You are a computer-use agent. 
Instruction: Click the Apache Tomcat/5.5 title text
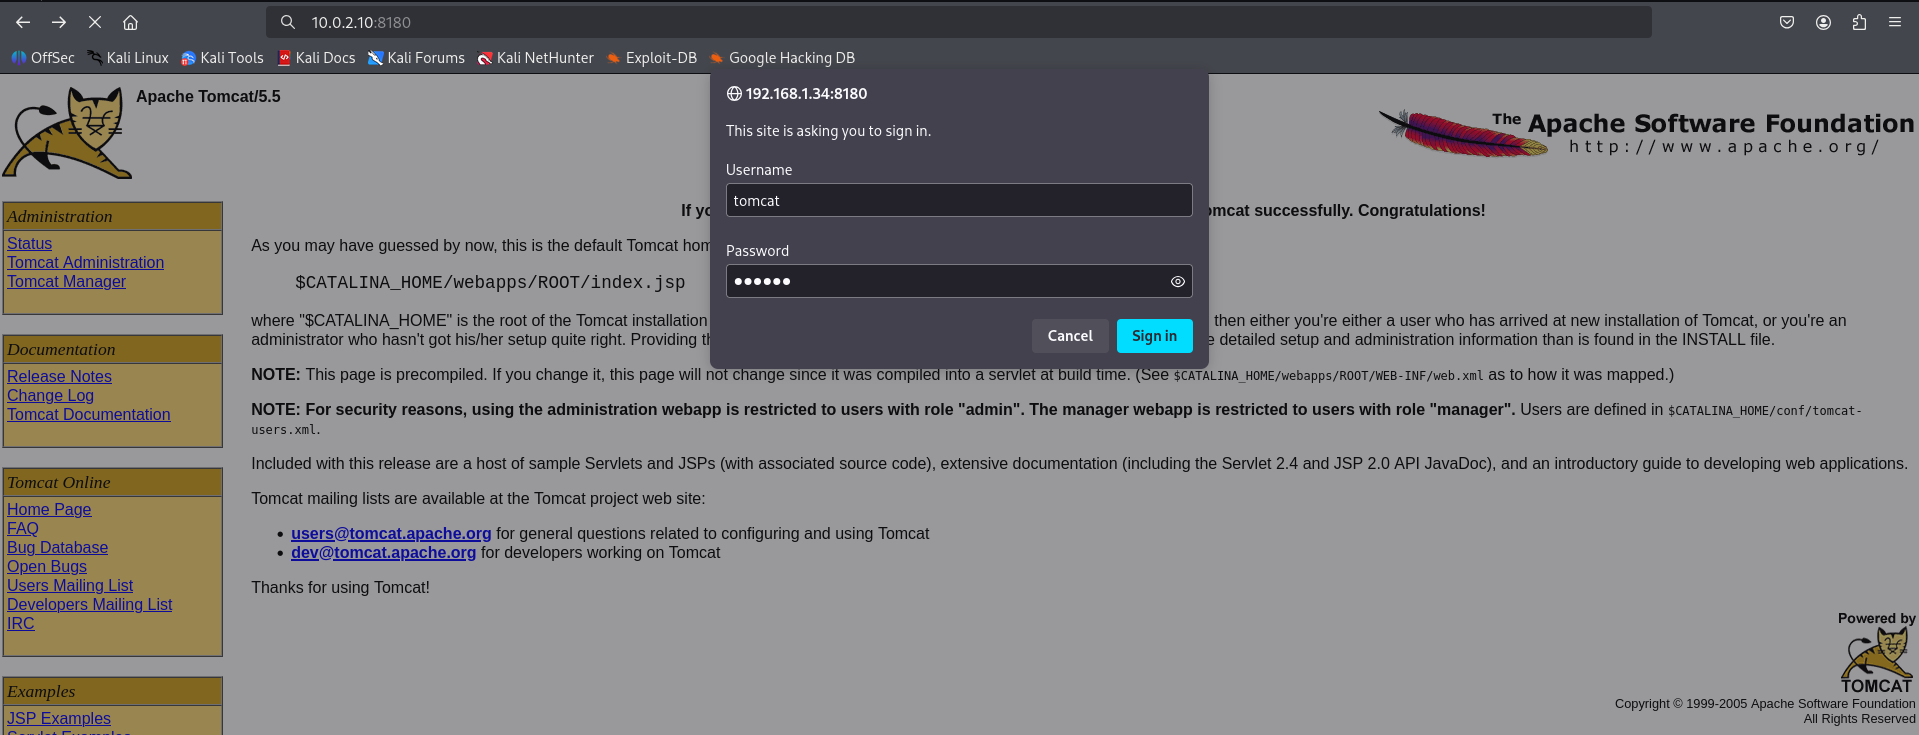(x=208, y=96)
